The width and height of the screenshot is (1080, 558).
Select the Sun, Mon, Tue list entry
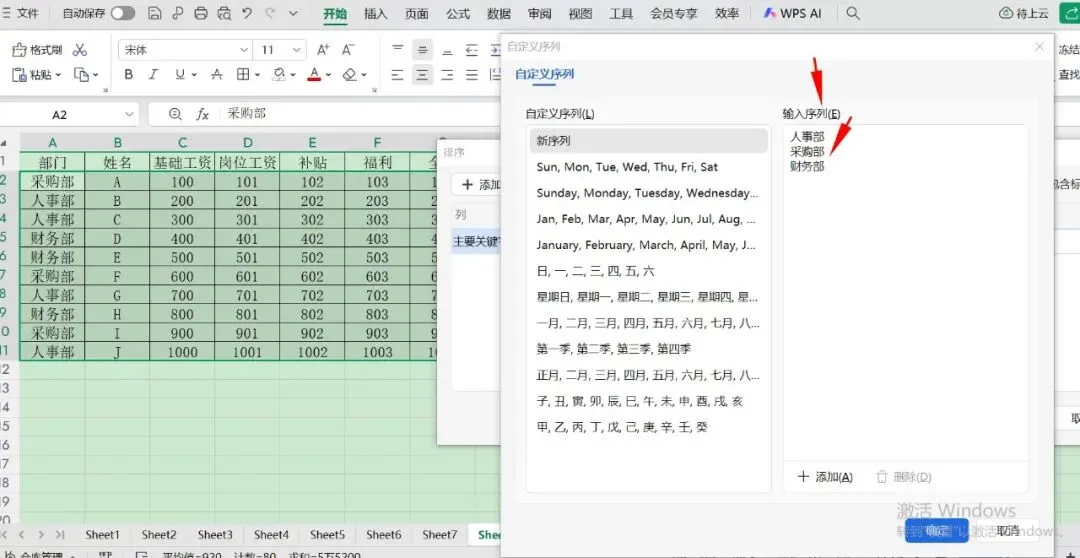[648, 167]
